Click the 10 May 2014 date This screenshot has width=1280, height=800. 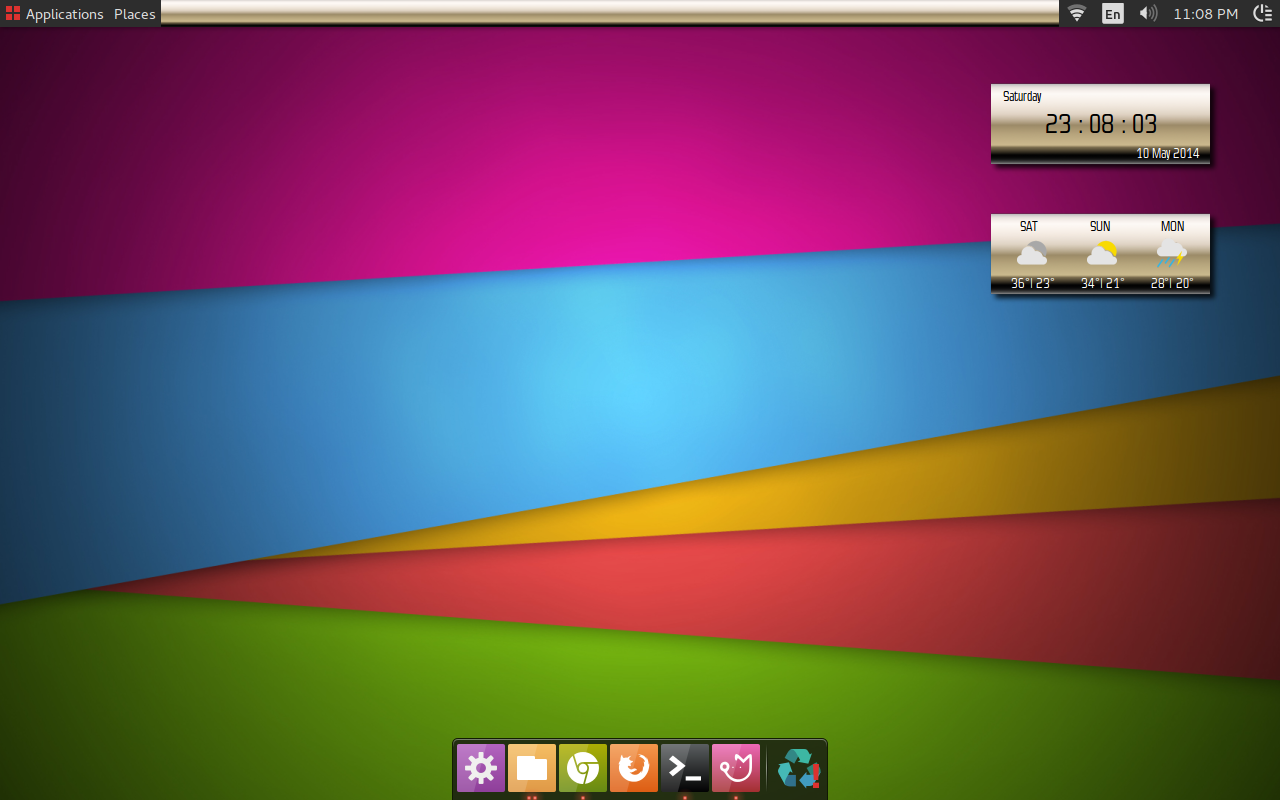pyautogui.click(x=1168, y=154)
